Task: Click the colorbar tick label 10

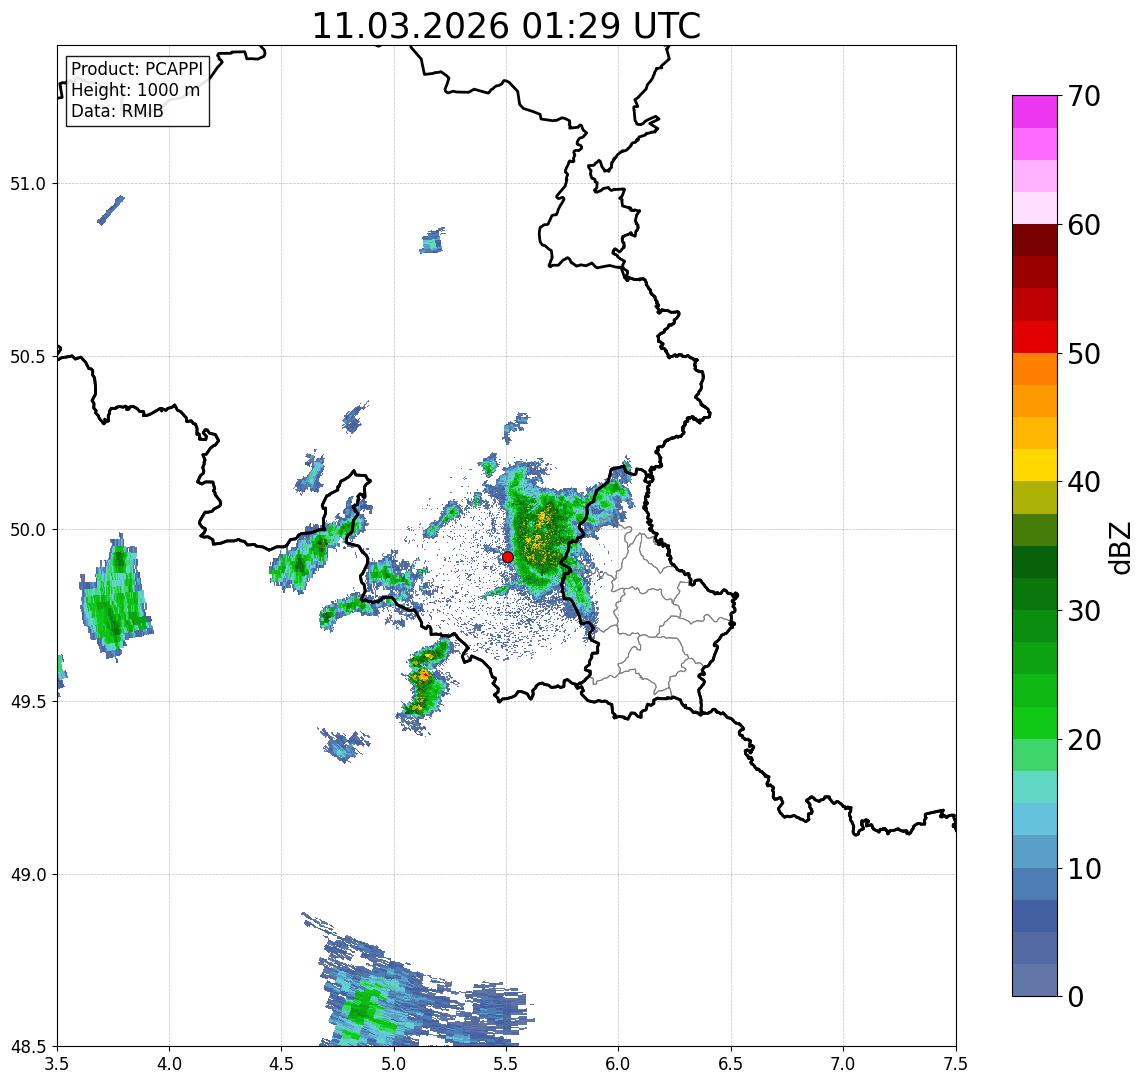Action: point(1084,869)
